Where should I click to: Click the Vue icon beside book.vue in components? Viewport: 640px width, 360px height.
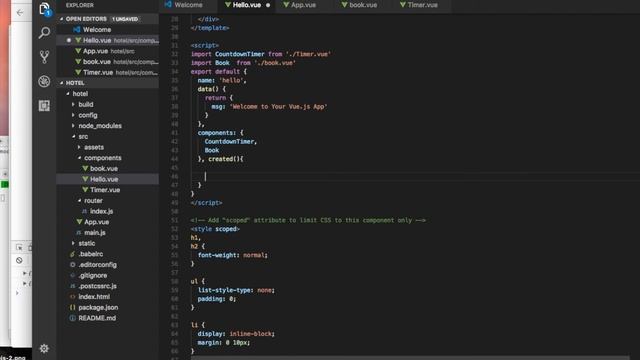click(x=85, y=168)
